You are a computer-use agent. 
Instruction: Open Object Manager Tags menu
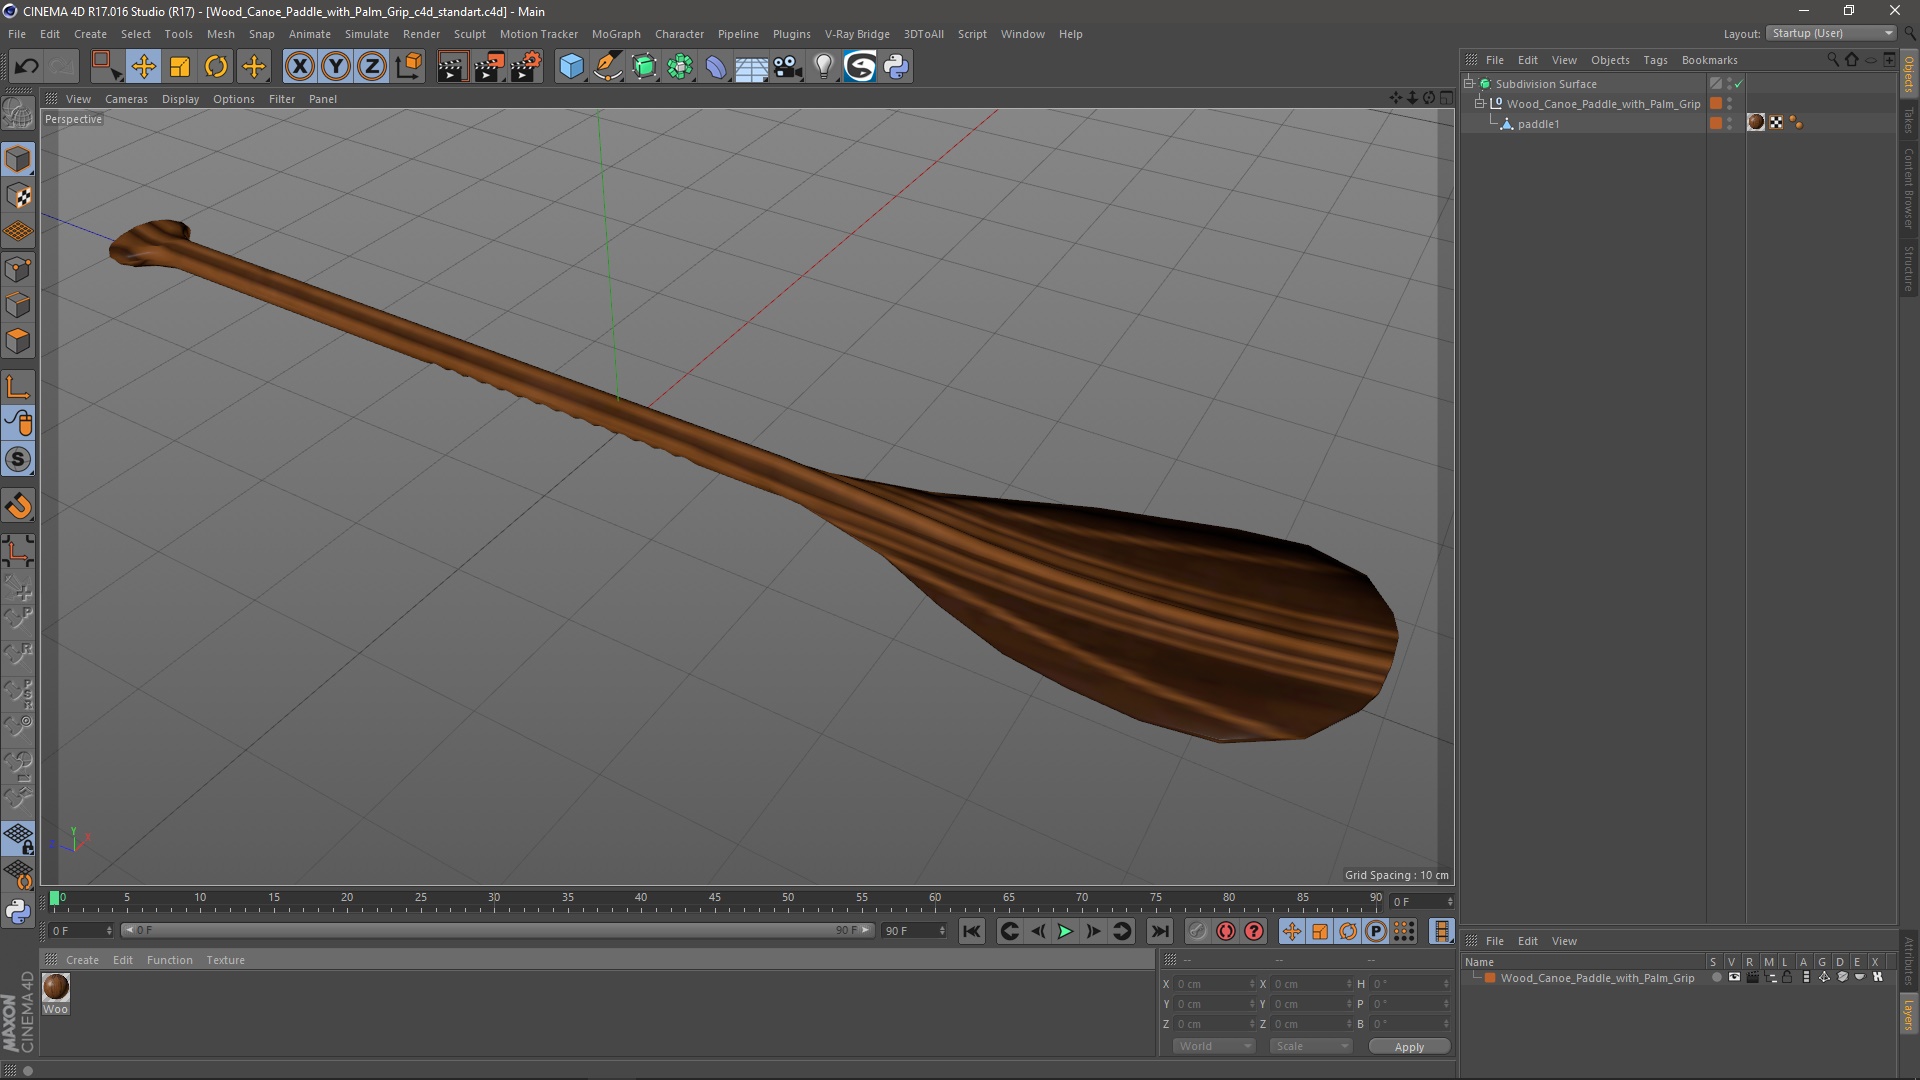pos(1655,60)
